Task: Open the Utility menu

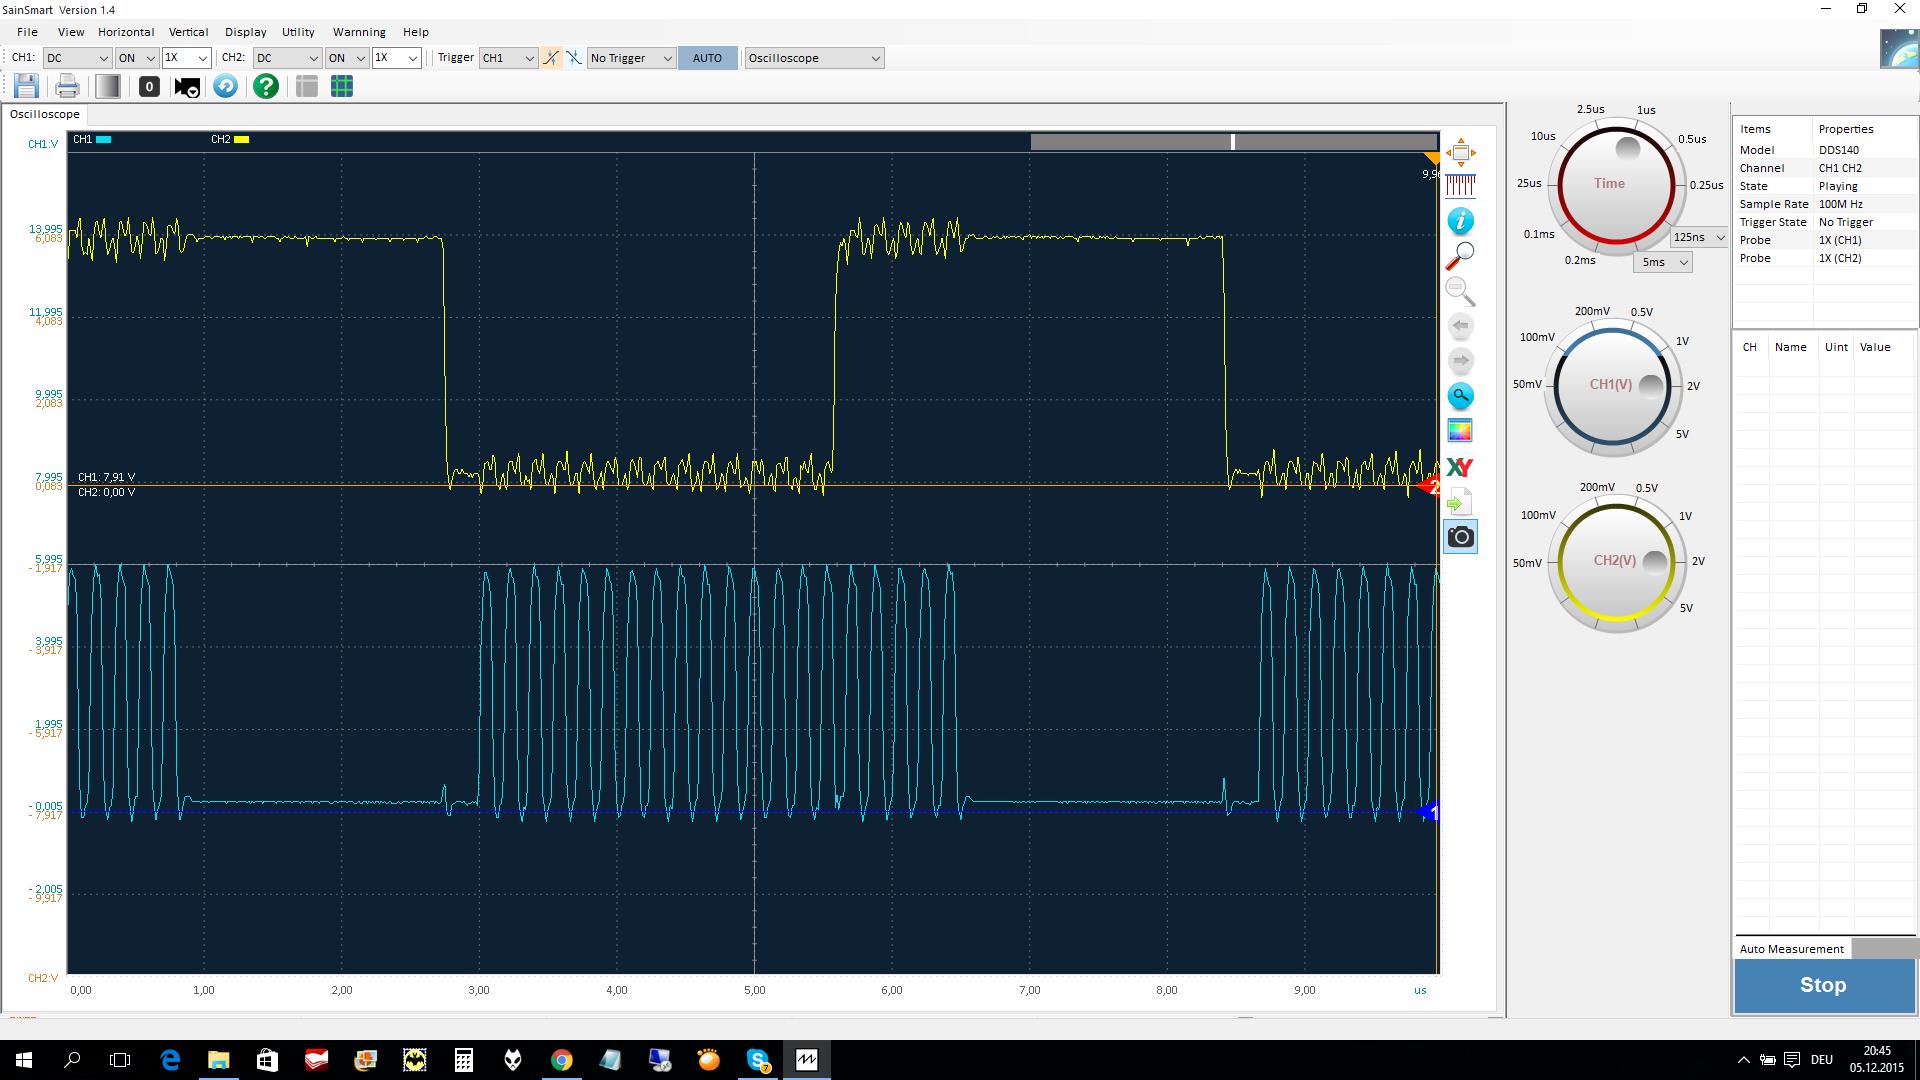Action: click(298, 32)
